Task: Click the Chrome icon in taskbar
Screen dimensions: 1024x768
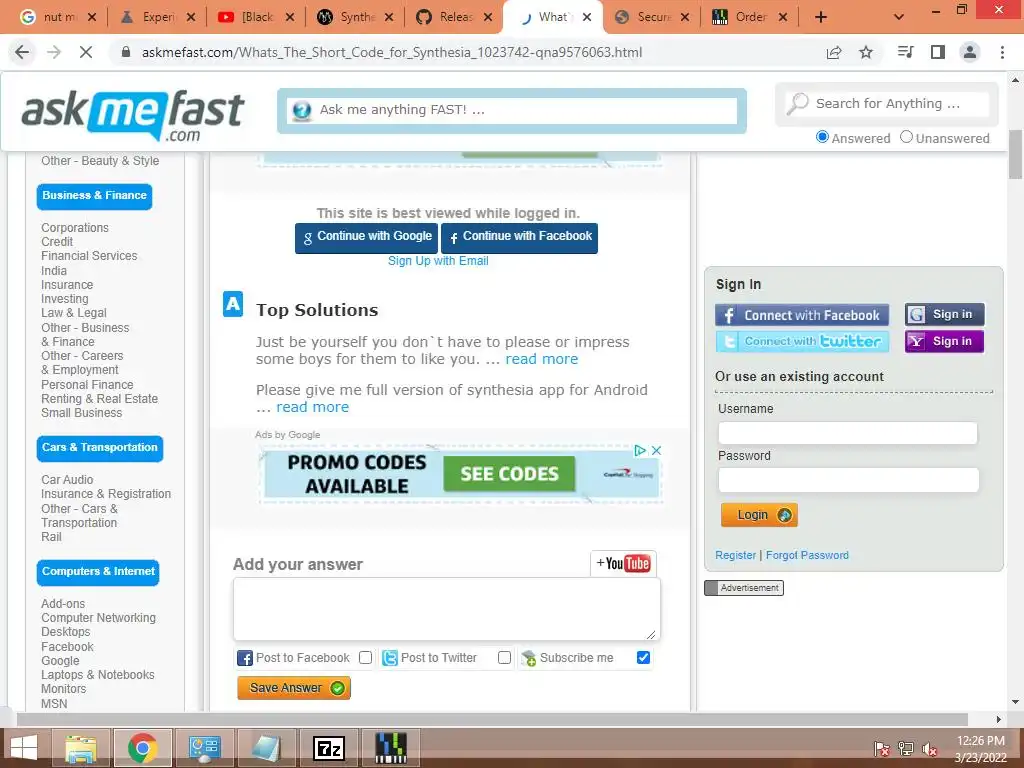Action: click(x=143, y=748)
